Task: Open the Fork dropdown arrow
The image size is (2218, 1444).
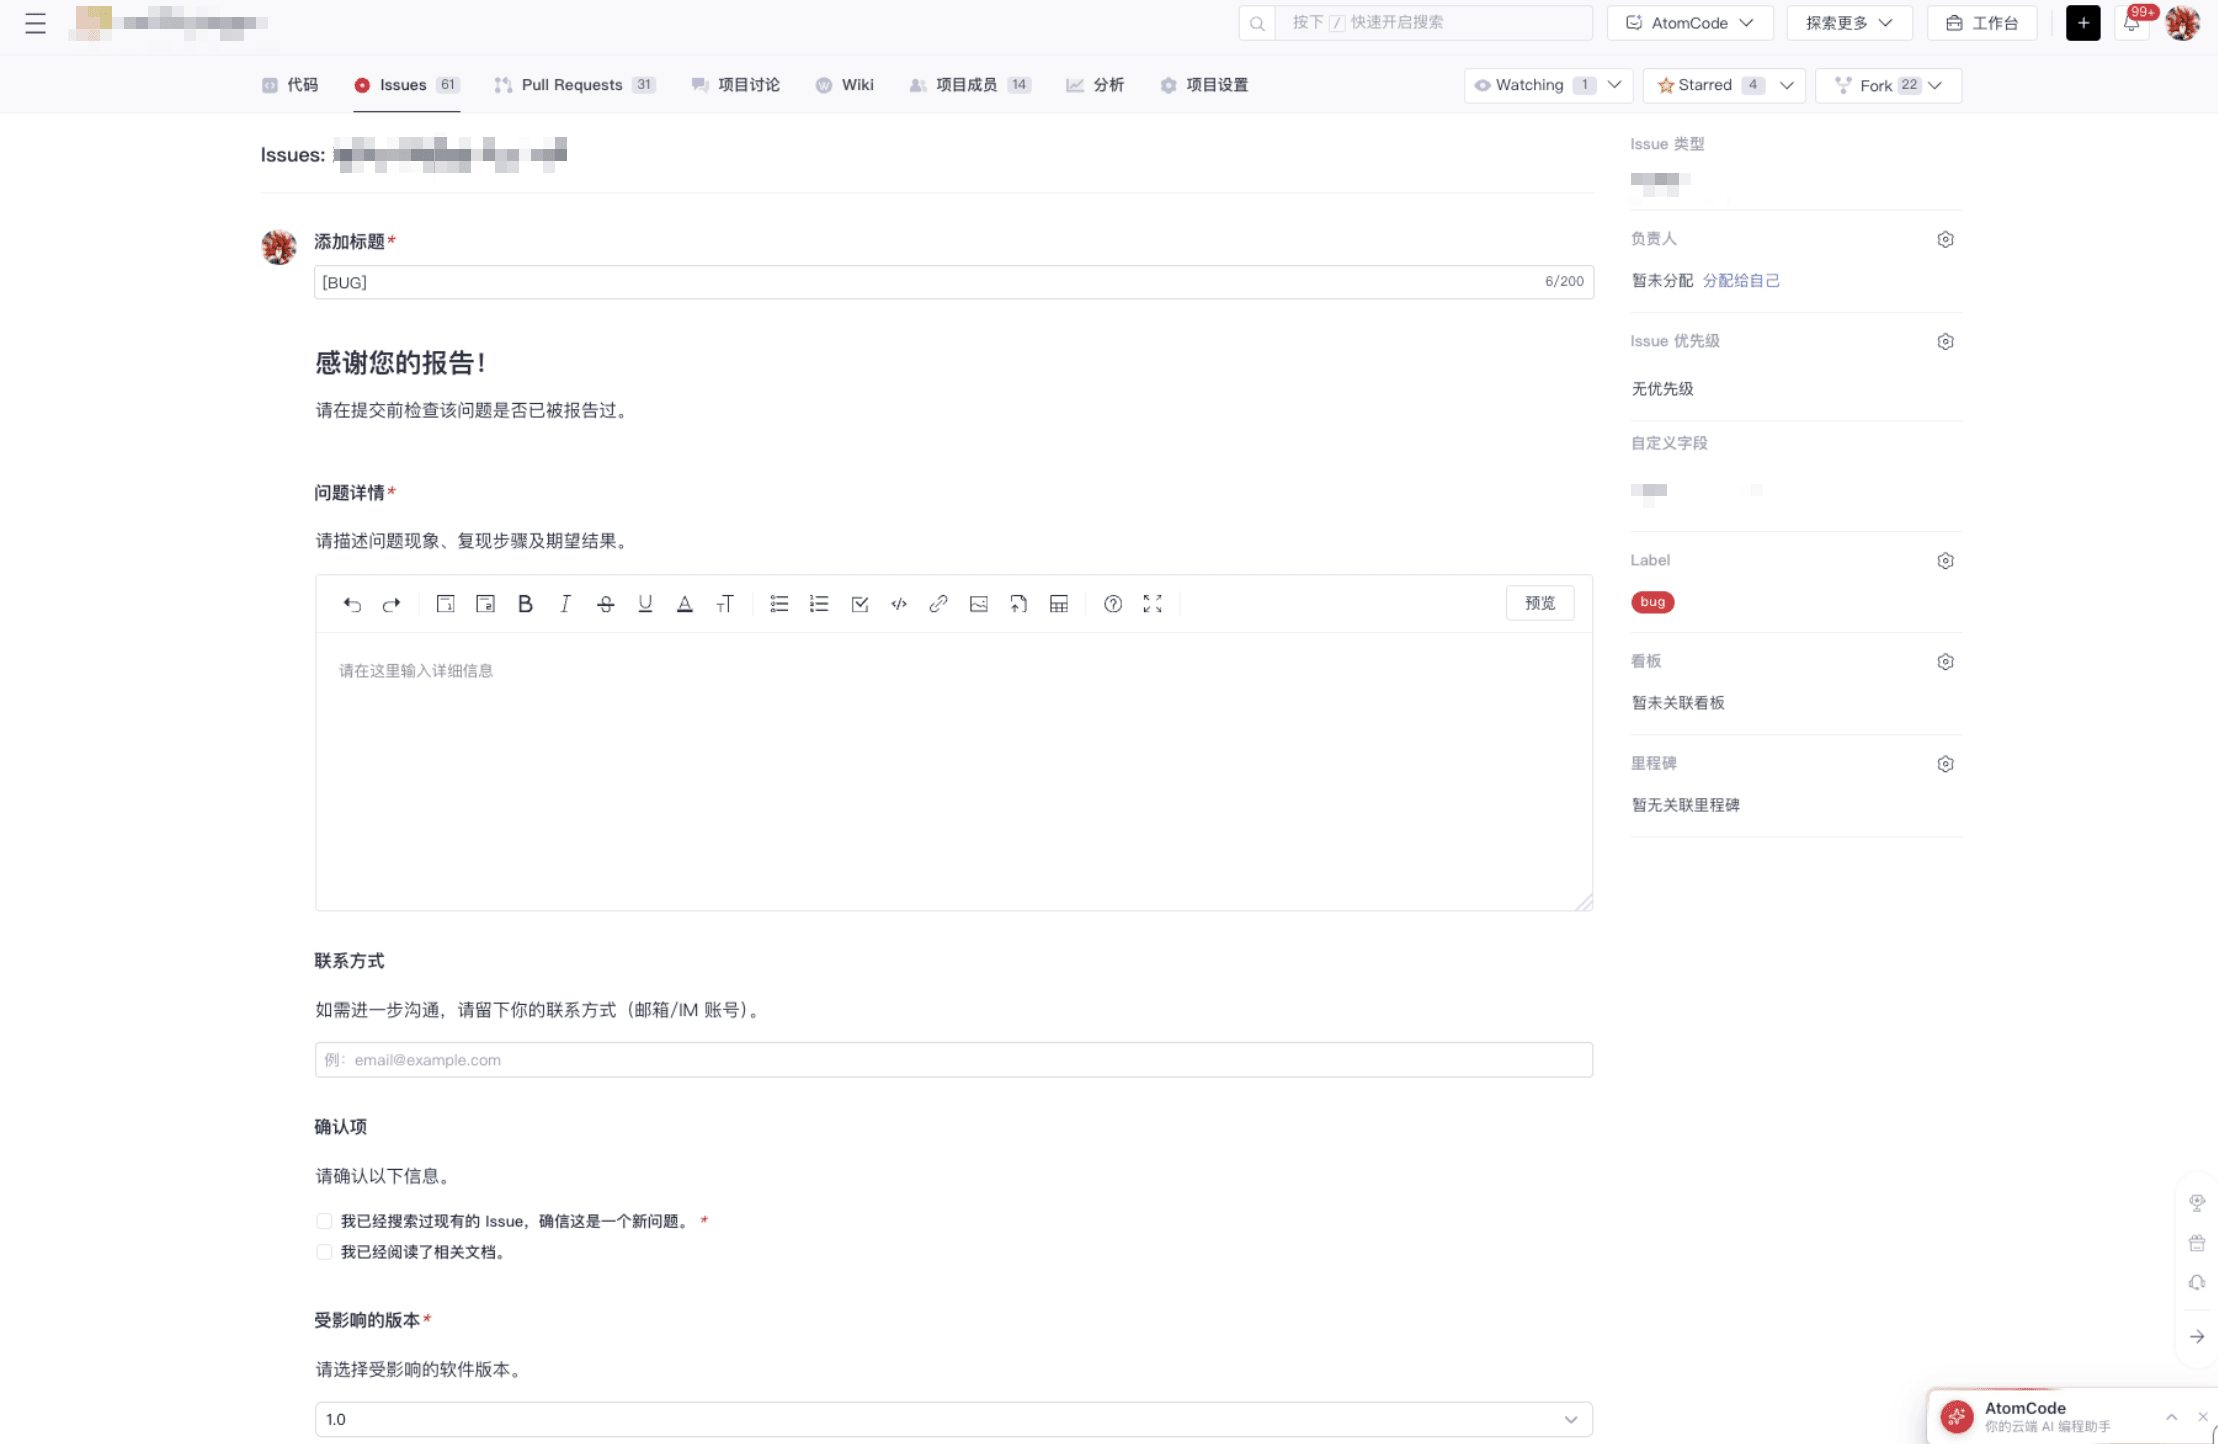Action: pos(1935,85)
